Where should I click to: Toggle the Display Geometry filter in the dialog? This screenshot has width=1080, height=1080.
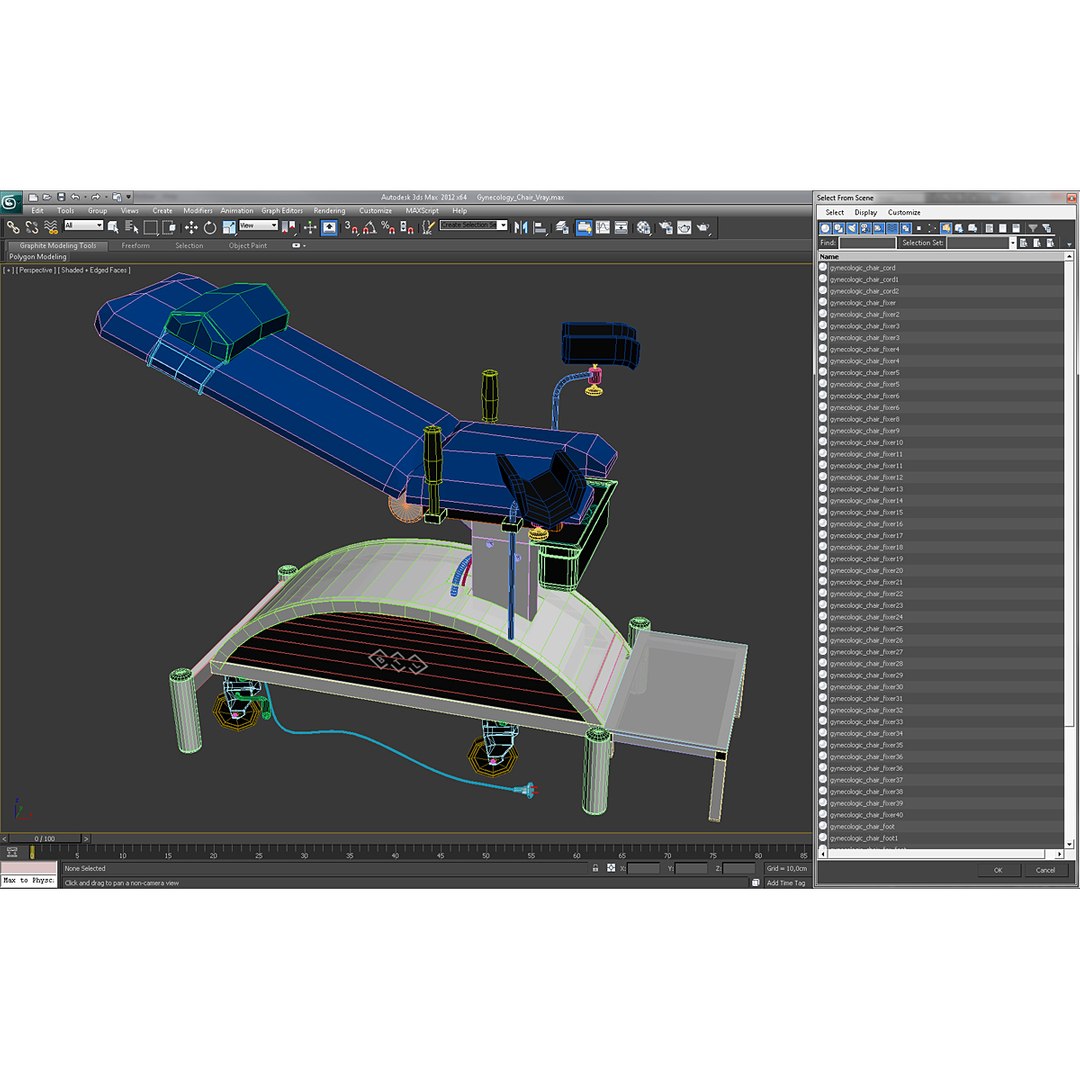824,228
